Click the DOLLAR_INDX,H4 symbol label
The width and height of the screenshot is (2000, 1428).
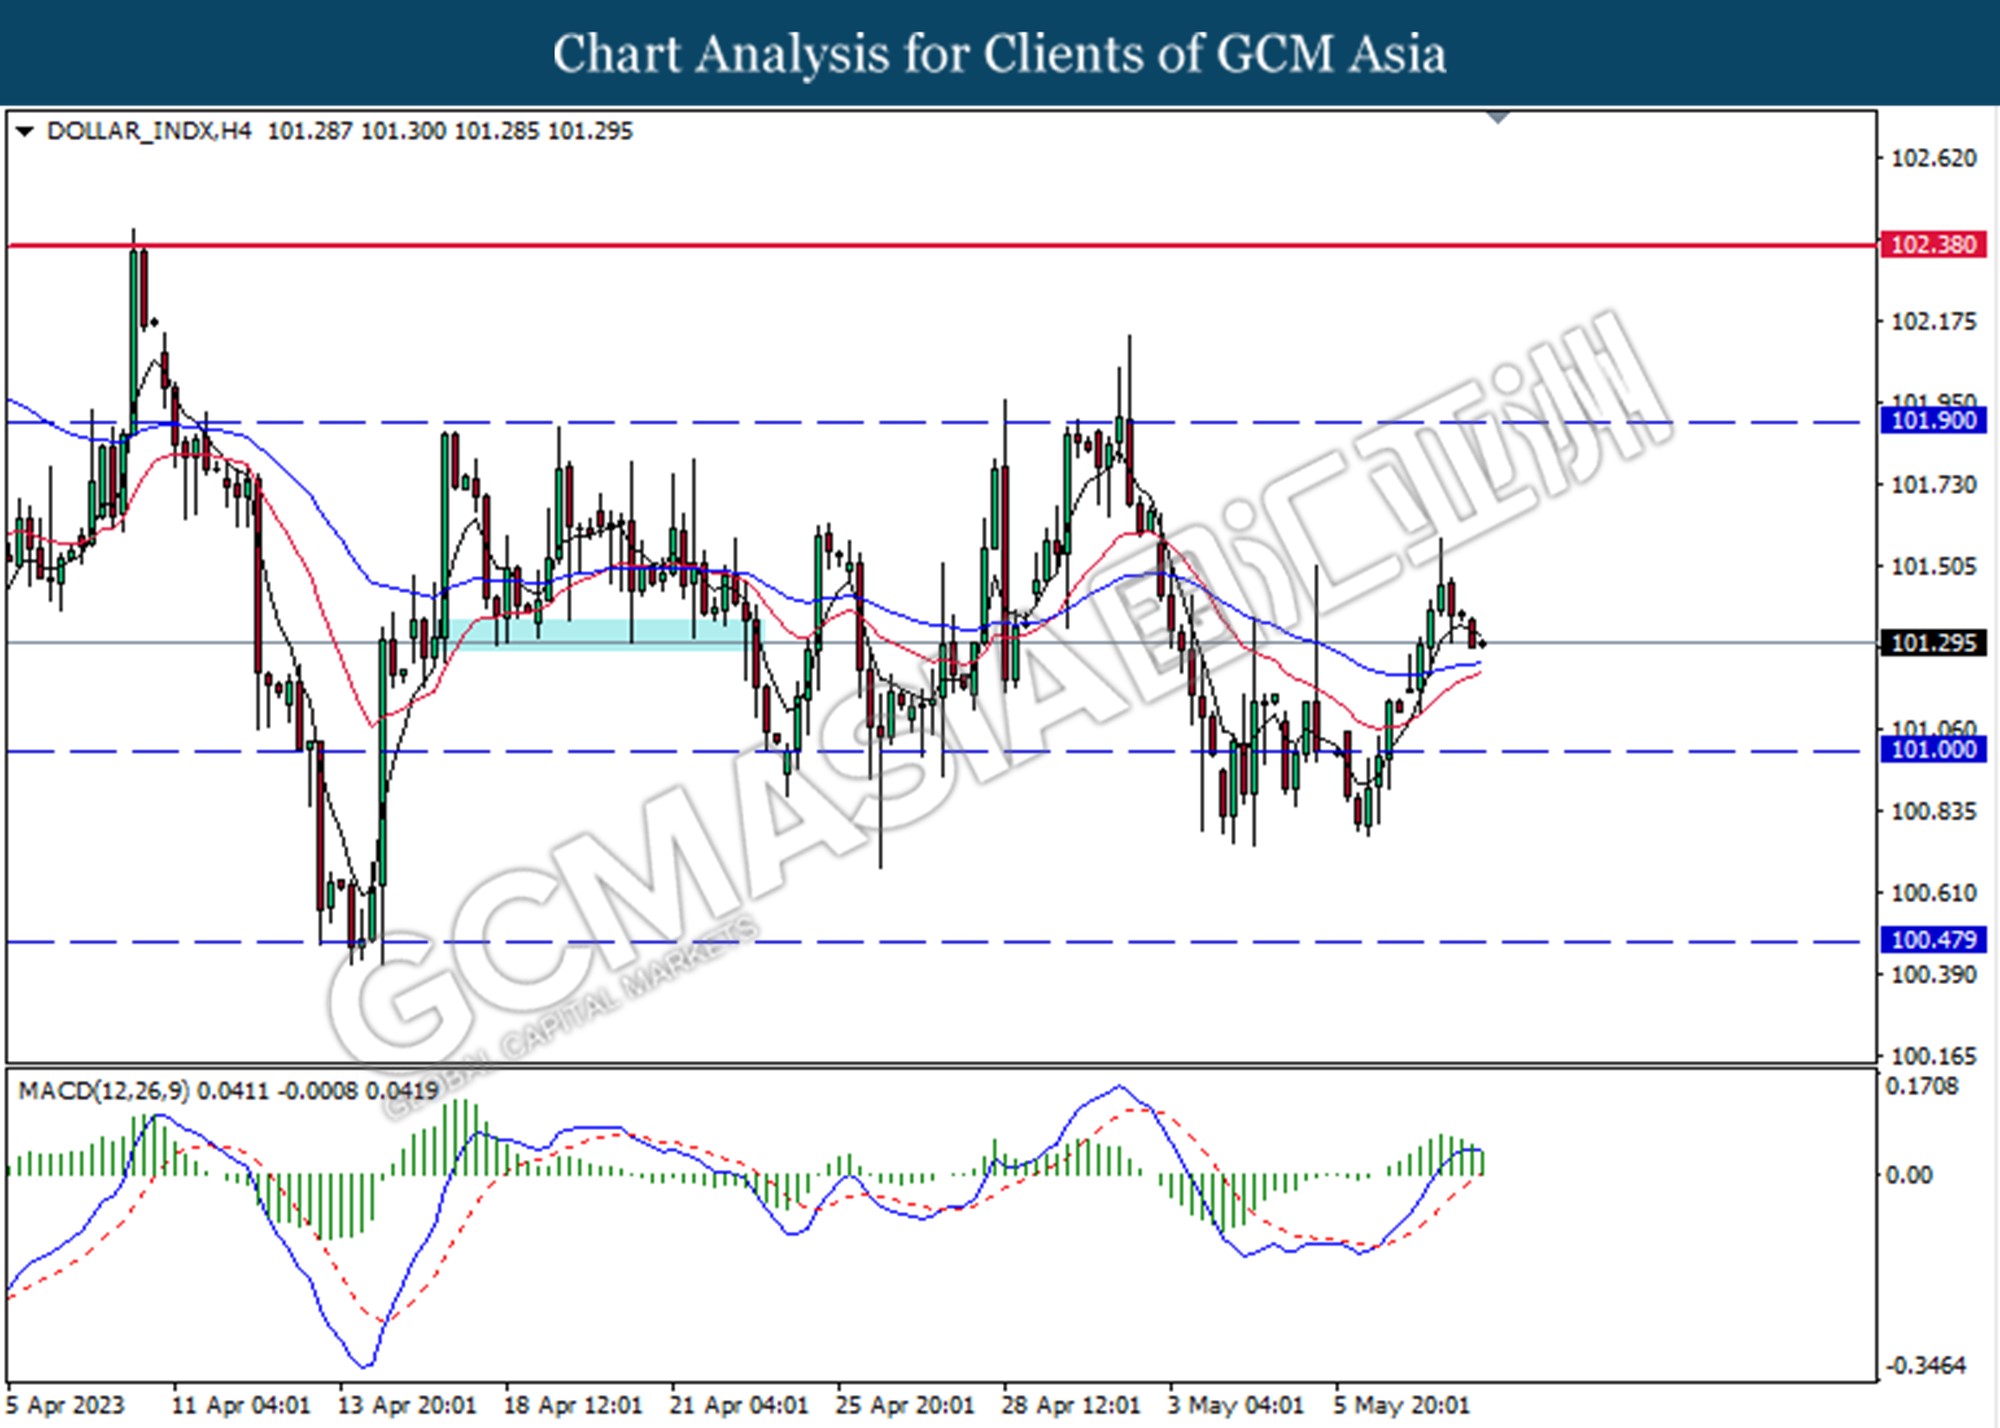click(x=149, y=131)
